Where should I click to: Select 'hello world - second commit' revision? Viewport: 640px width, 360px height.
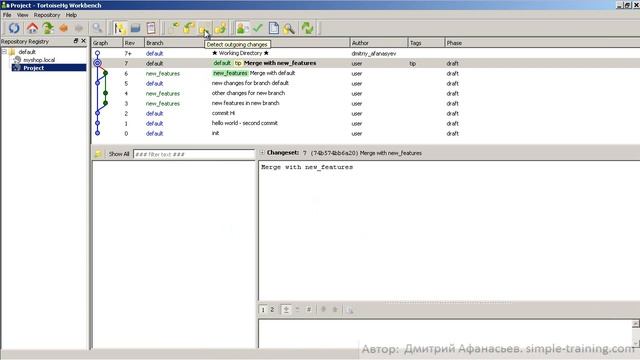click(x=365, y=123)
